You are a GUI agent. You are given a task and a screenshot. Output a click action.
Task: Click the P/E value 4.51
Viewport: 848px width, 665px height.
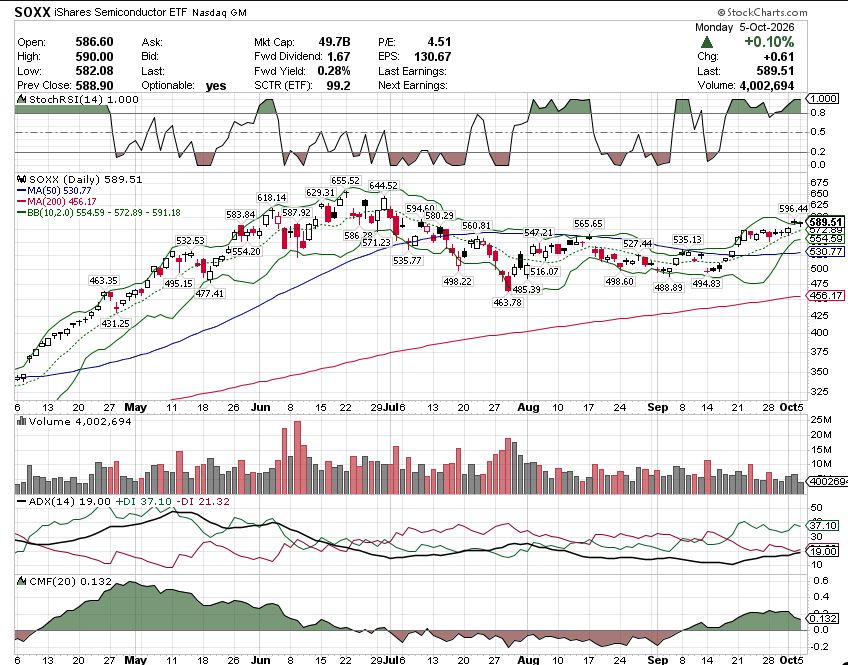point(439,42)
